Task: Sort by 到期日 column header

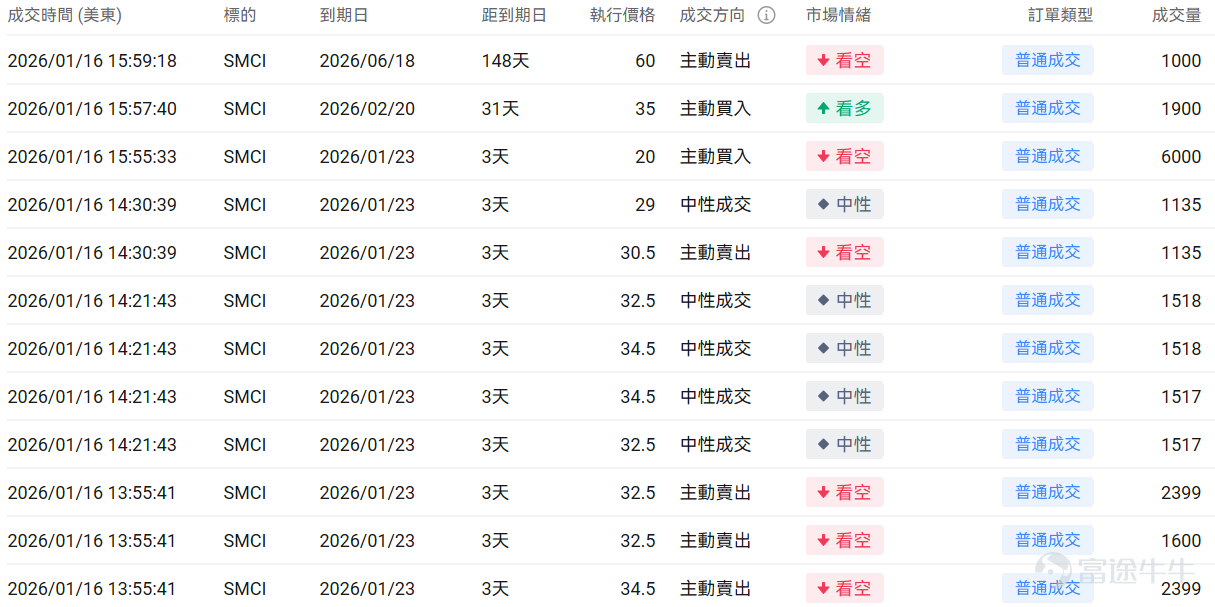Action: coord(344,15)
